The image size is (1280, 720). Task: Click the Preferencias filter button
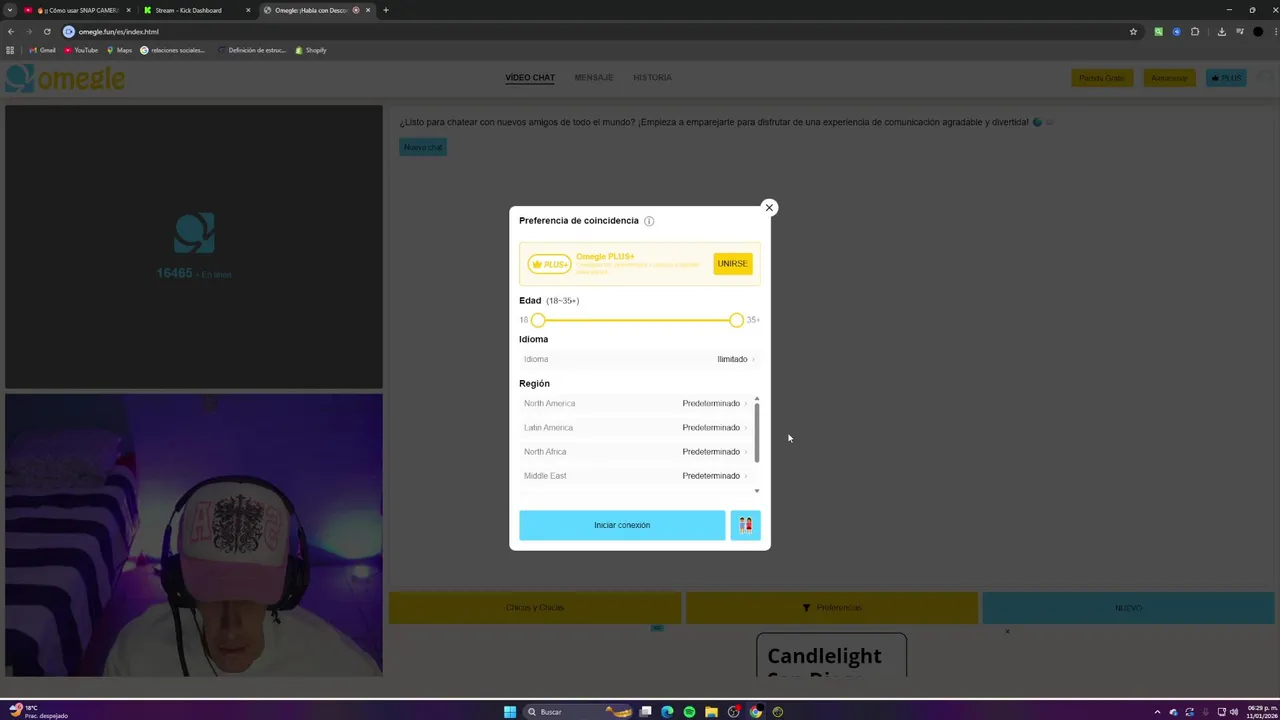coord(832,608)
